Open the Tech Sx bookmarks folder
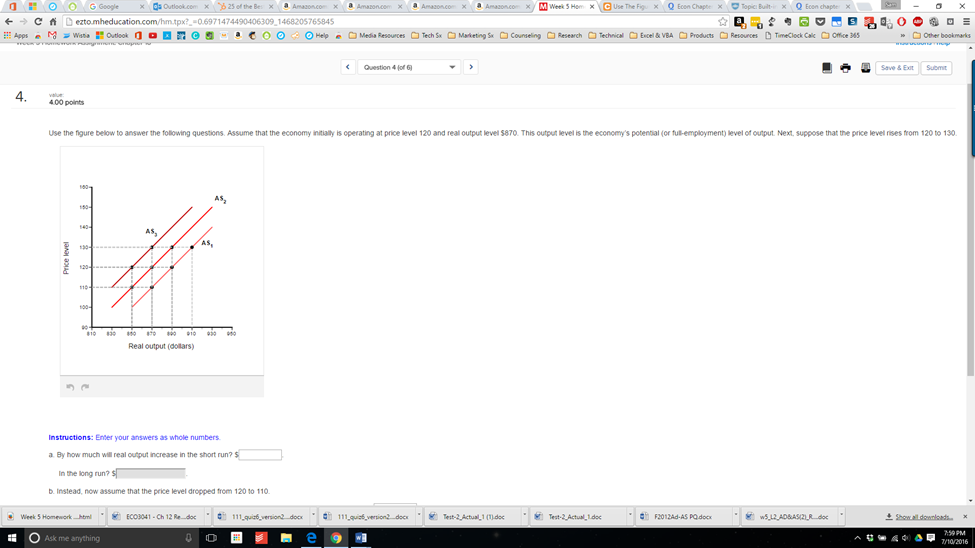Viewport: 975px width, 548px height. 427,35
